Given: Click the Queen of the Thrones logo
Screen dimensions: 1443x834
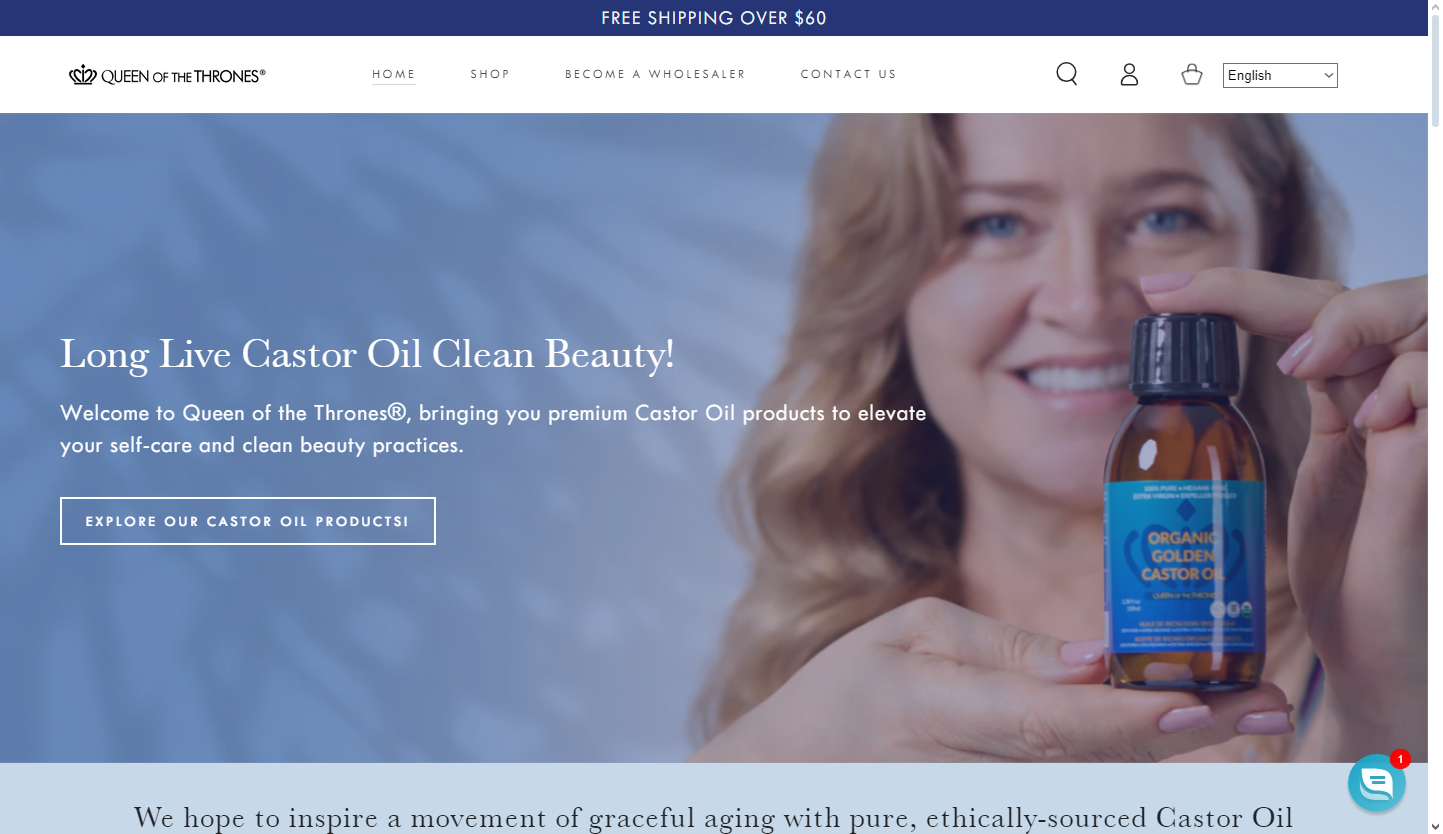Looking at the screenshot, I should click(167, 75).
